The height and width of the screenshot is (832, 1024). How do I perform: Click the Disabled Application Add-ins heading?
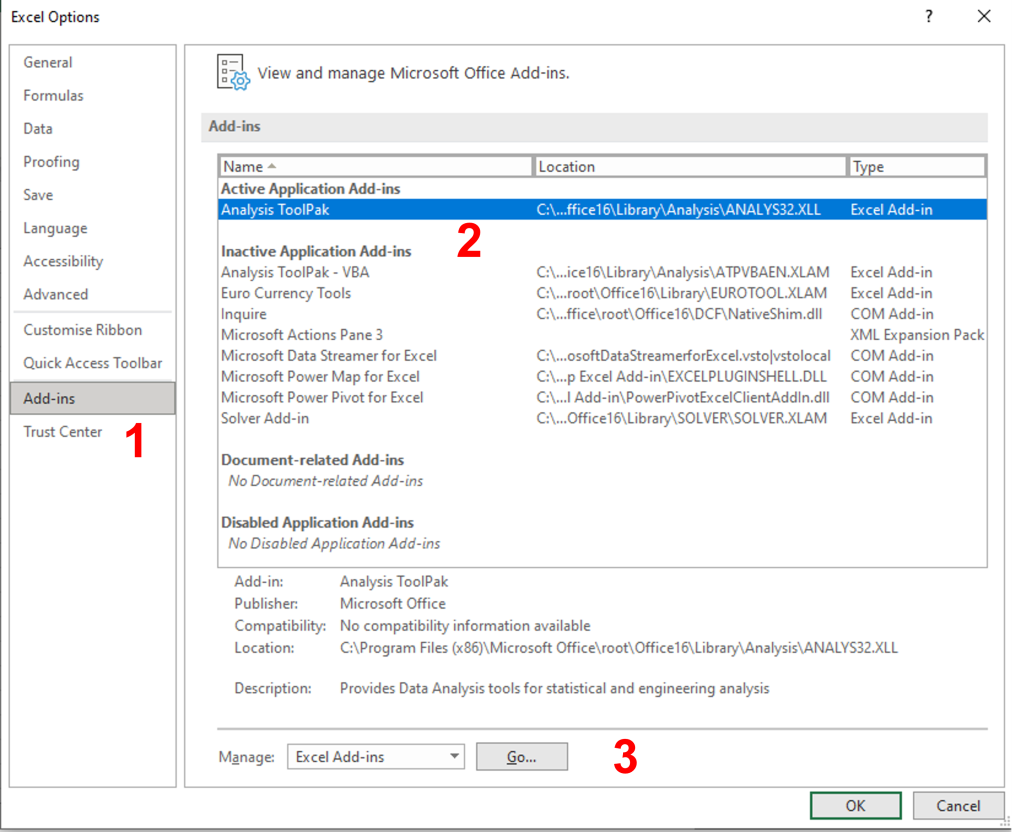click(x=317, y=522)
